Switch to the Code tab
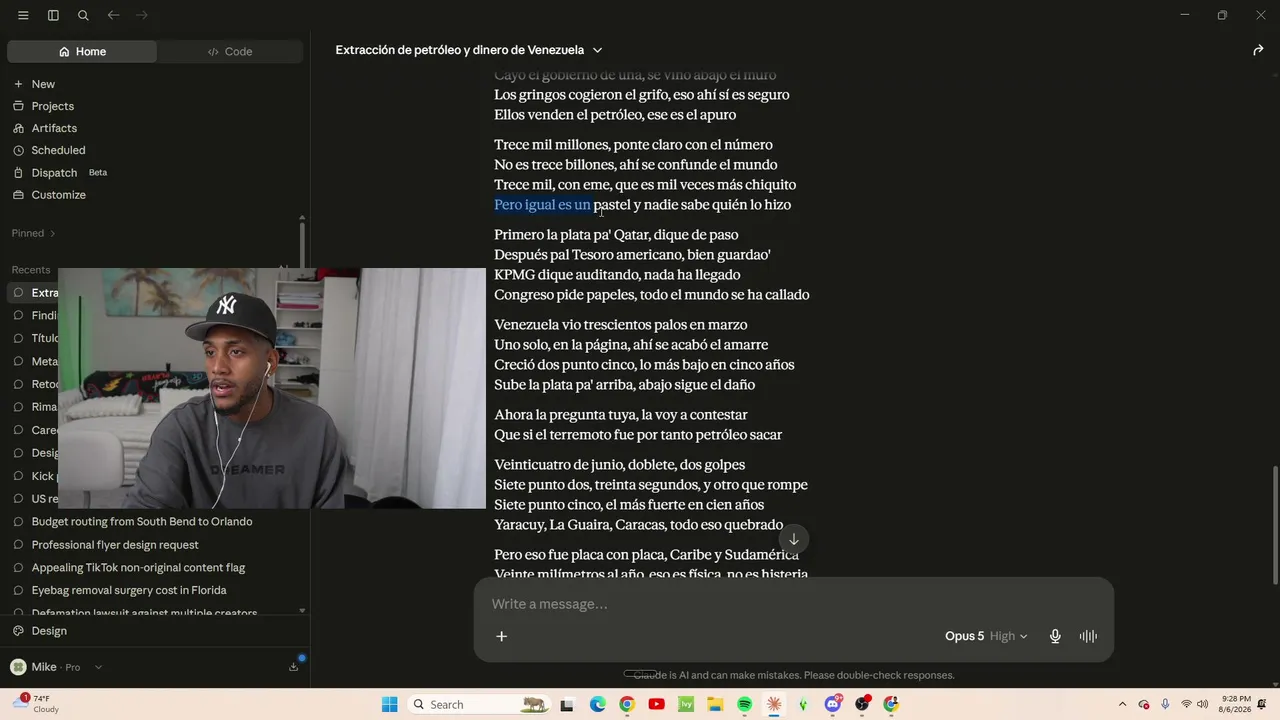Viewport: 1280px width, 720px height. click(x=230, y=51)
